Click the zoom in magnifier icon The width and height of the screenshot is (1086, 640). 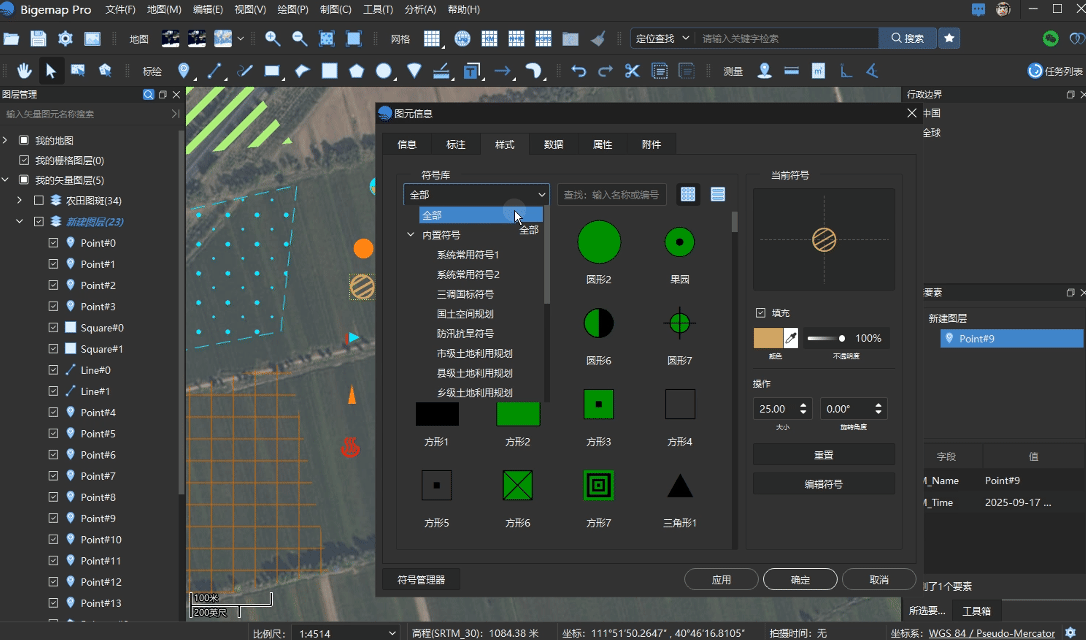[x=272, y=39]
